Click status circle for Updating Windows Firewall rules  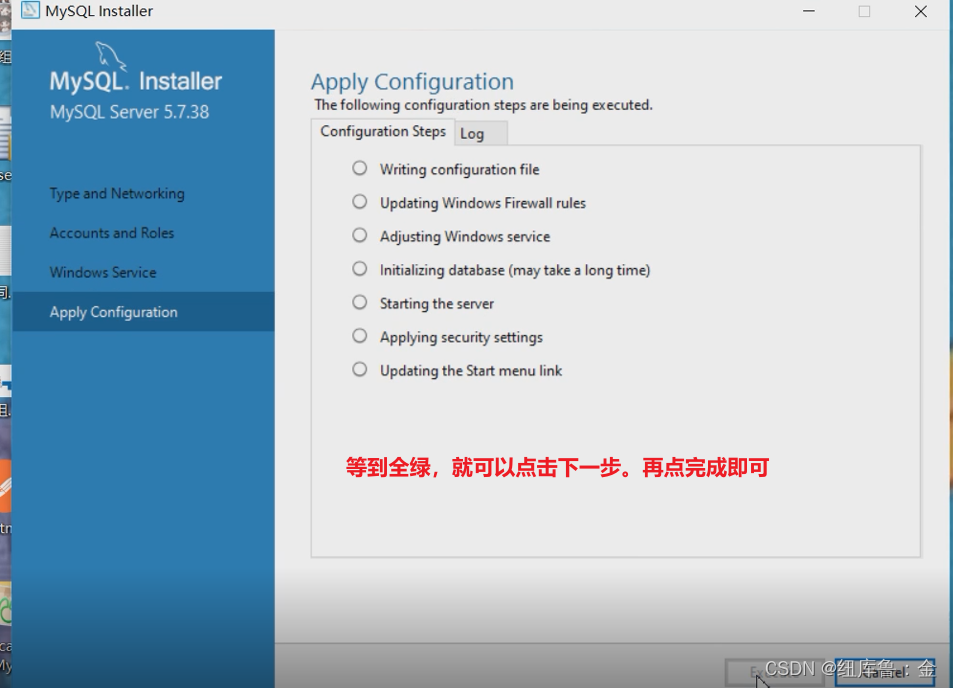click(x=360, y=201)
